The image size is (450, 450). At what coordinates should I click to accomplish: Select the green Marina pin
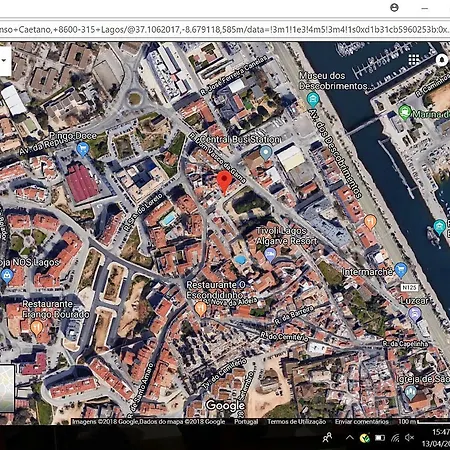coord(404,112)
